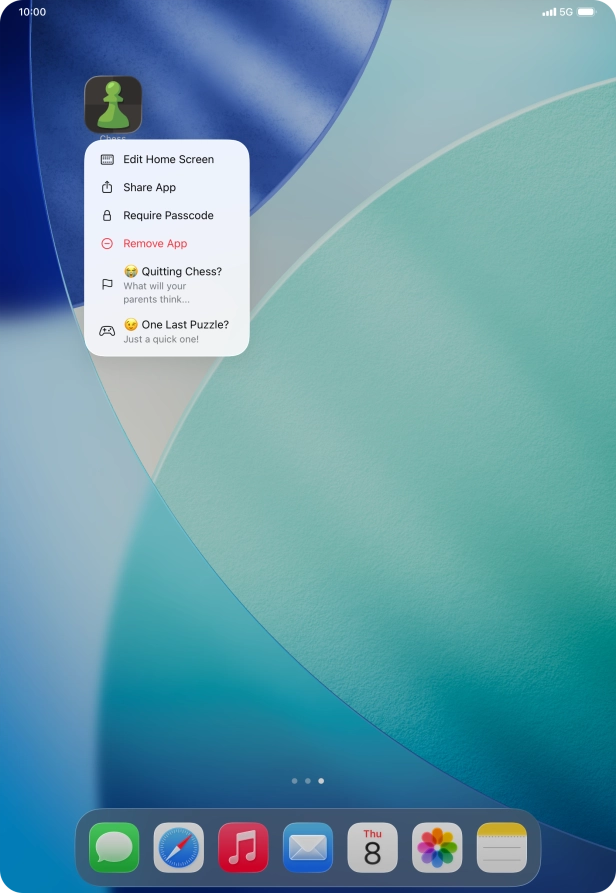Tap the Chess app icon
Screen dimensions: 616x893
click(x=113, y=104)
